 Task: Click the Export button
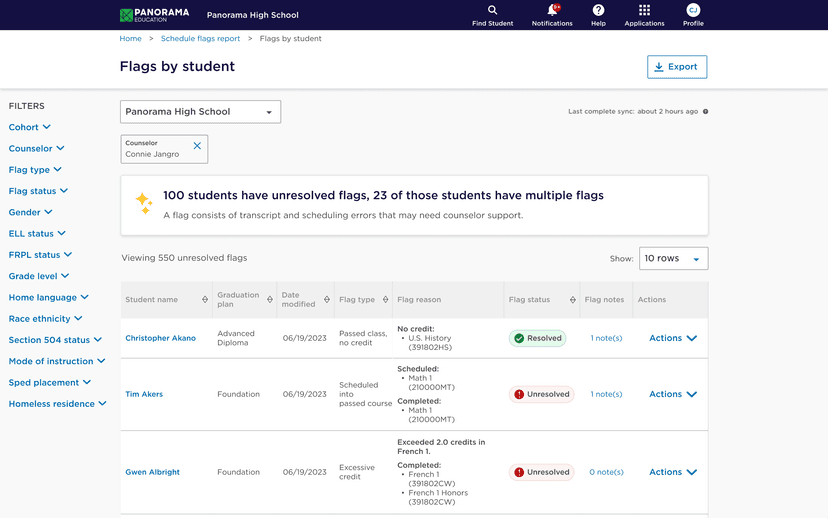[677, 67]
